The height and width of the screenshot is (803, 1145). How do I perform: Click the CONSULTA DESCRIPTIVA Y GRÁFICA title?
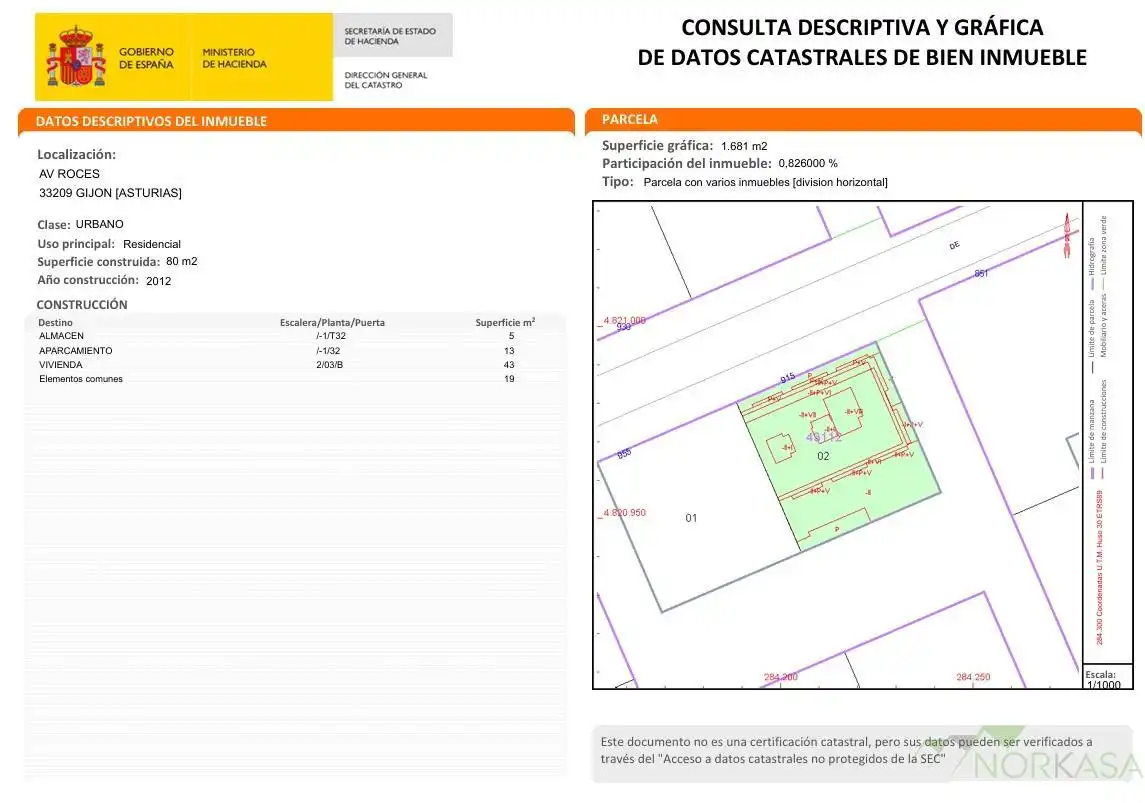point(862,27)
